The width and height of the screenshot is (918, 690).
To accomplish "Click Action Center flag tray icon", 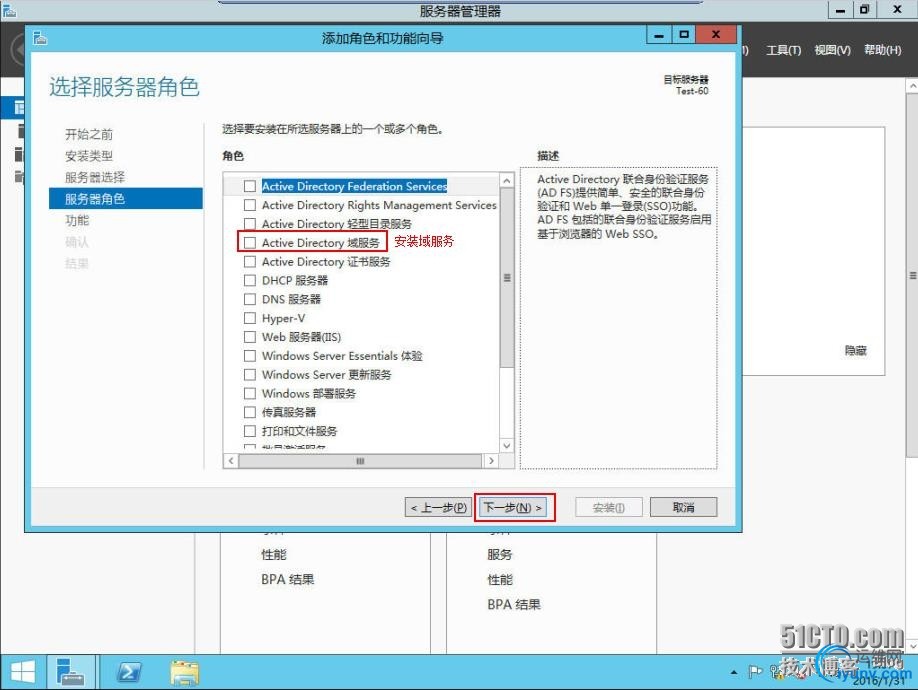I will [x=755, y=672].
